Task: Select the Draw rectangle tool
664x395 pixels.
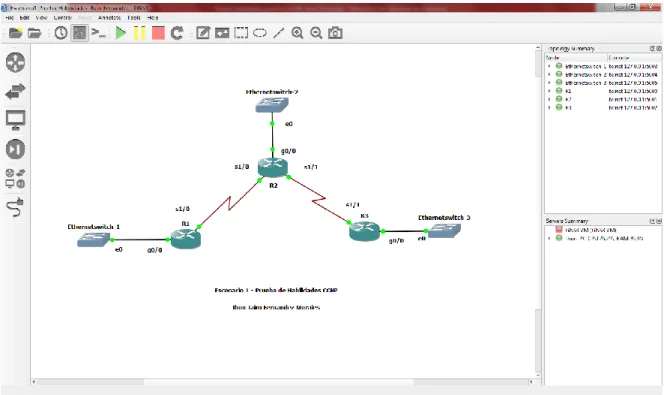Action: (241, 33)
